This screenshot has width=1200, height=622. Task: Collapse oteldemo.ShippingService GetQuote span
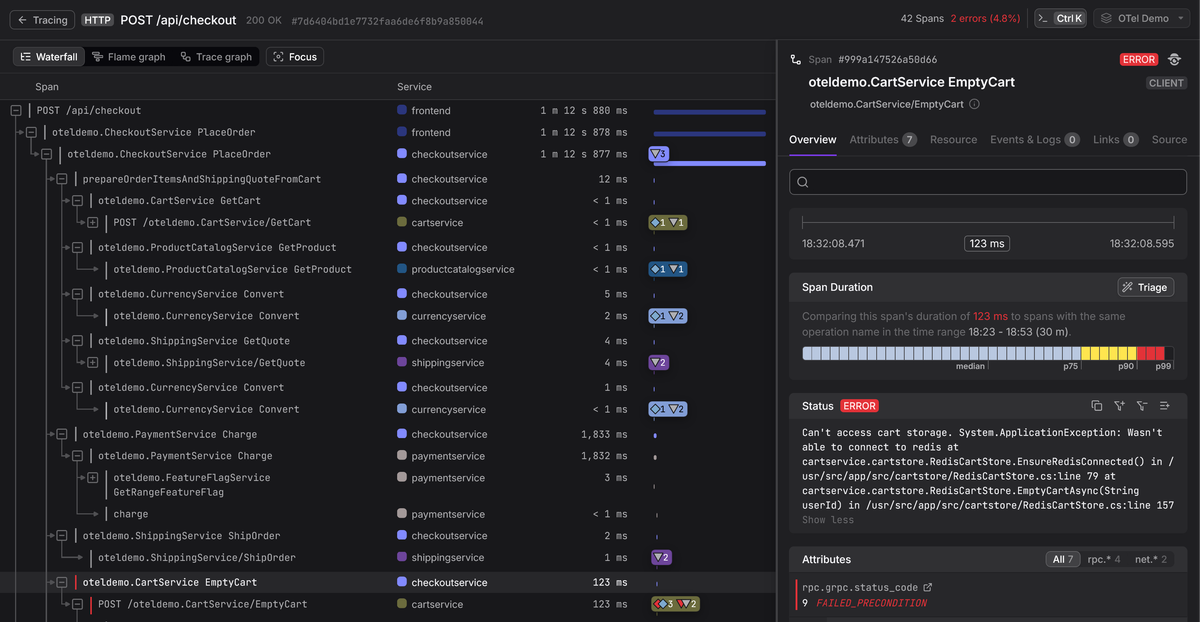pyautogui.click(x=77, y=341)
